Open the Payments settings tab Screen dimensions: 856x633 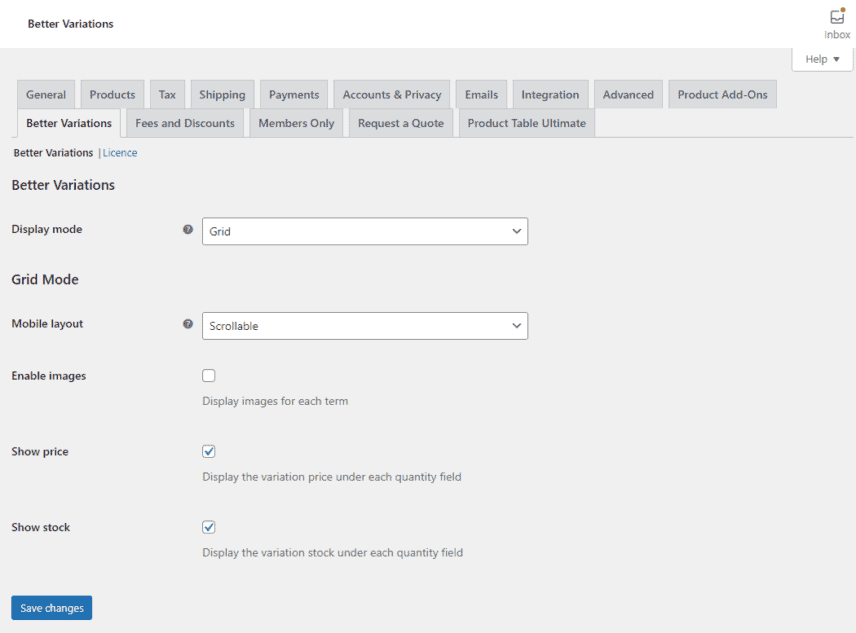coord(293,93)
